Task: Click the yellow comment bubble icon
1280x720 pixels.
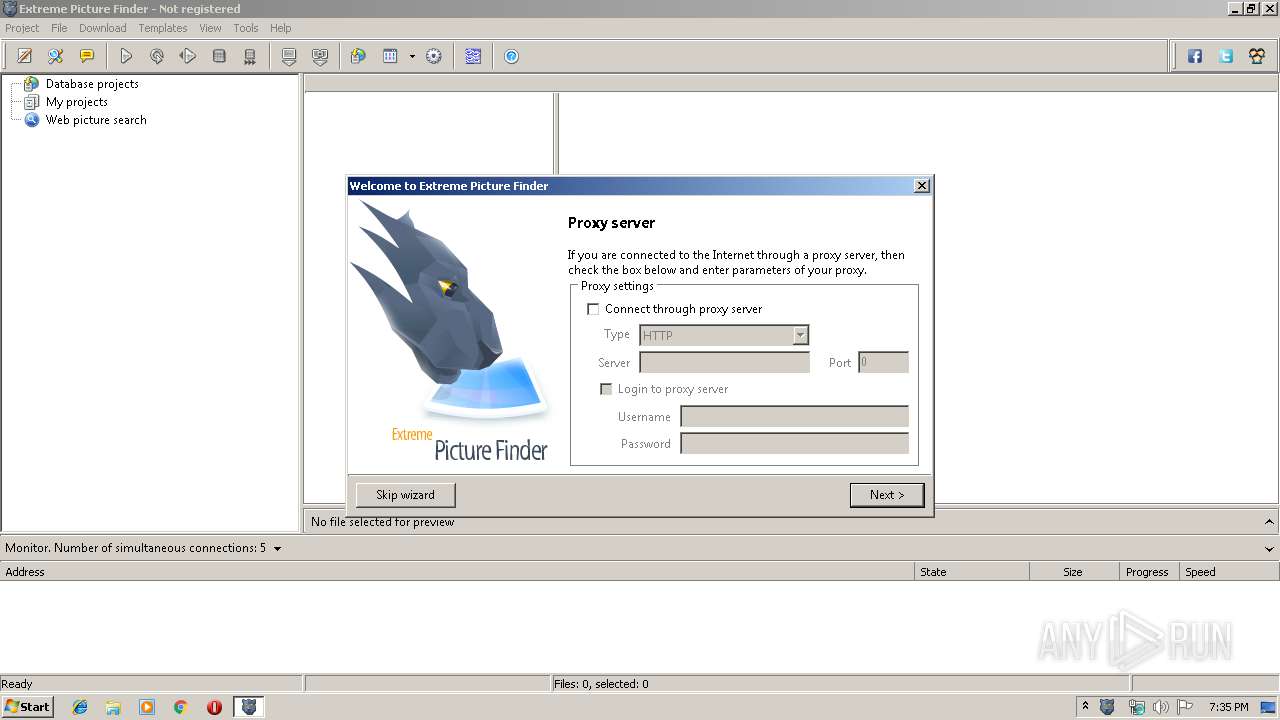Action: [x=87, y=57]
